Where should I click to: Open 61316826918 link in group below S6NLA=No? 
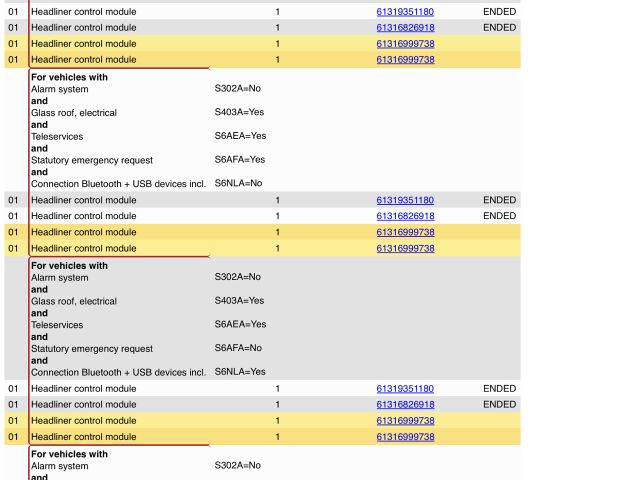[405, 216]
